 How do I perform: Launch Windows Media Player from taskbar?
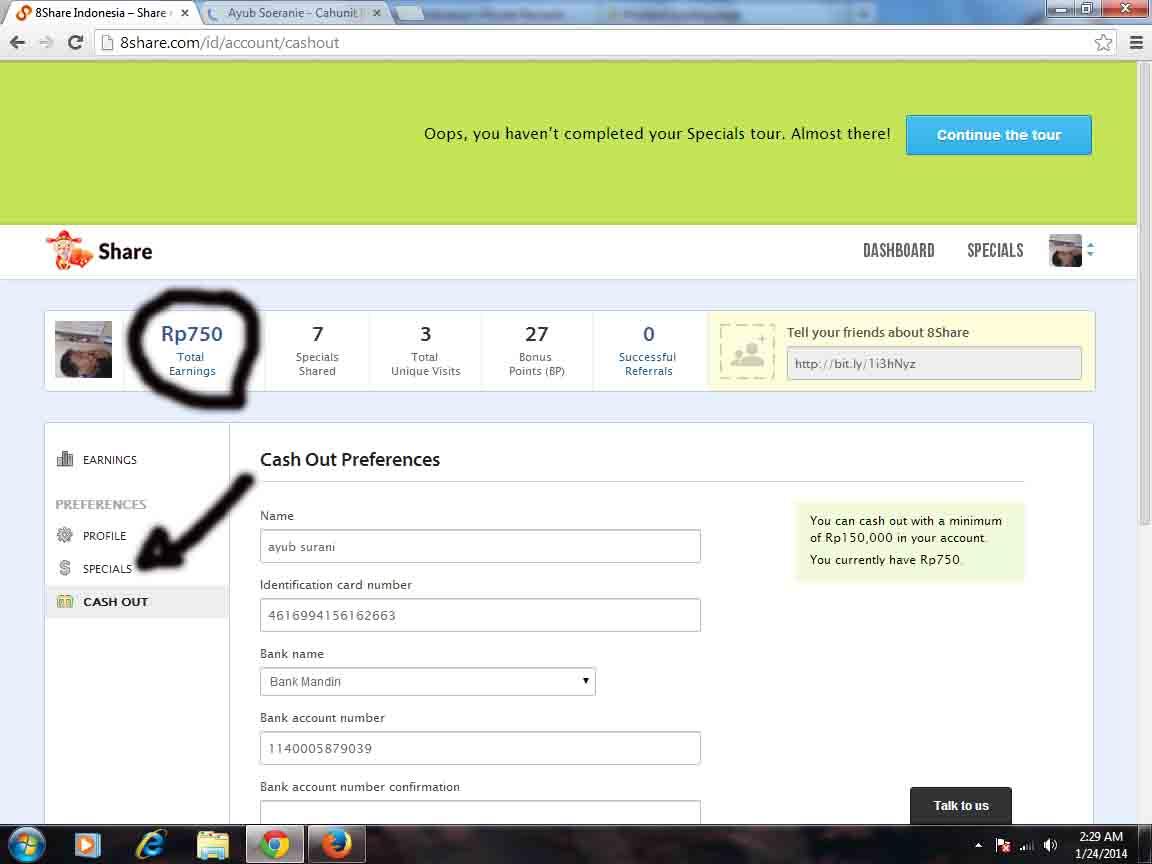[87, 844]
